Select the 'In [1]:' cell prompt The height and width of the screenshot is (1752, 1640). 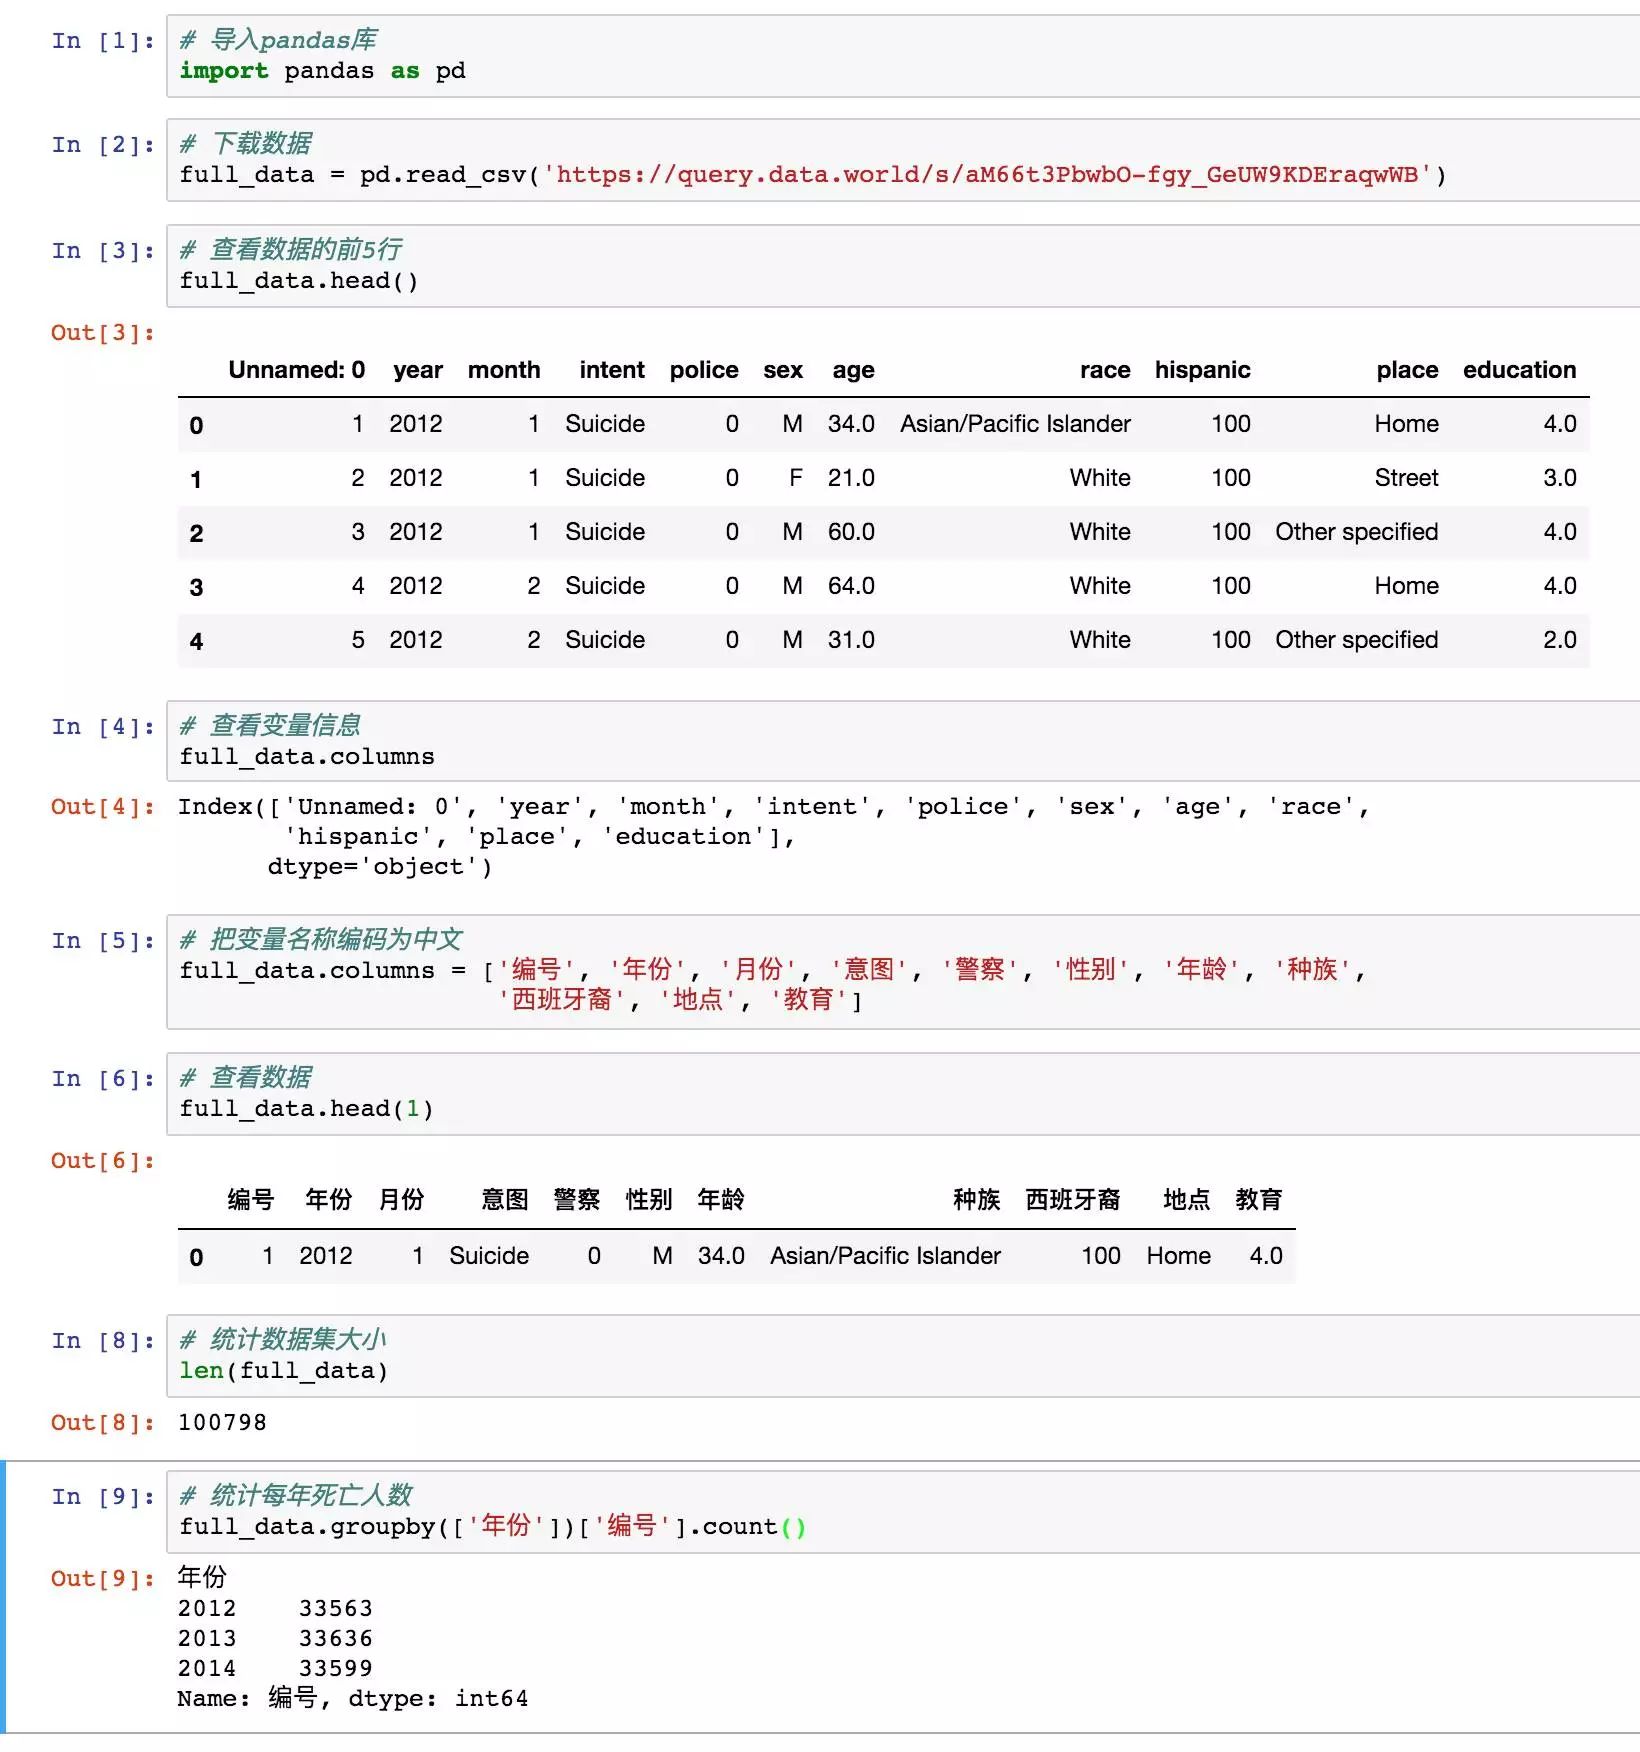pyautogui.click(x=103, y=41)
